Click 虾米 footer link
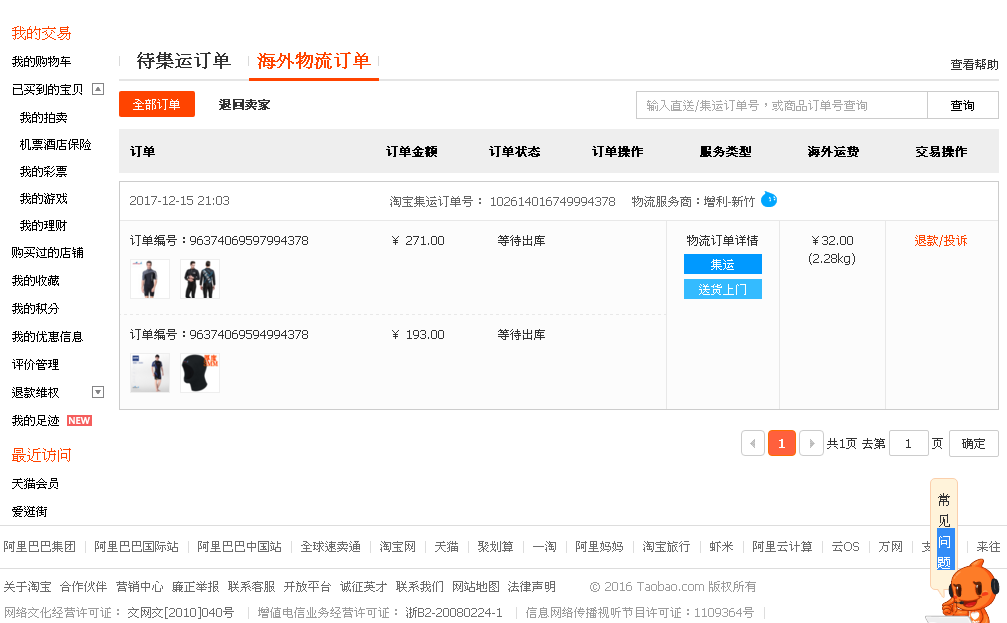Screen dimensions: 1007x623 click(721, 547)
